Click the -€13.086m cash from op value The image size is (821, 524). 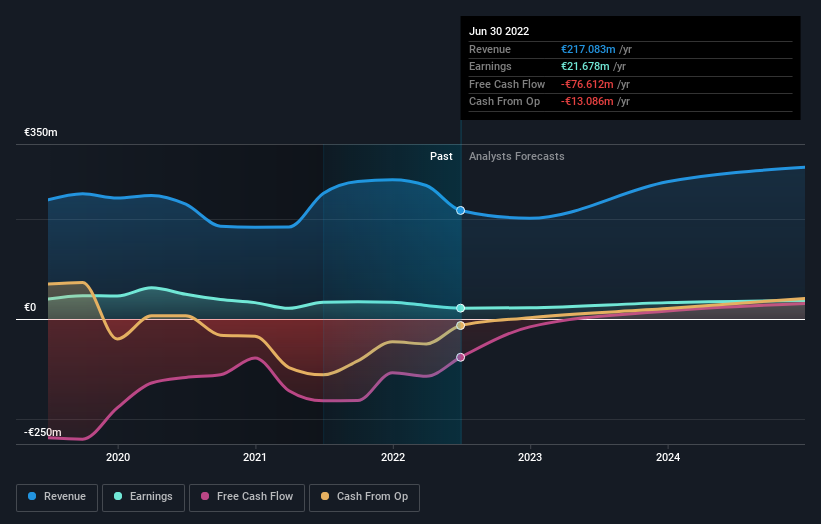pos(587,102)
